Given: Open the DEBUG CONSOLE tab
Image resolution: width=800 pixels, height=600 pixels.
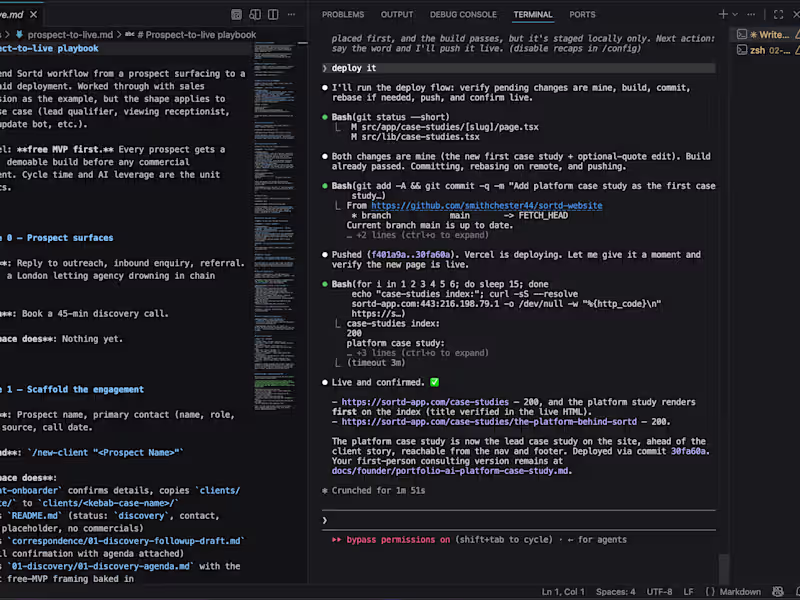Looking at the screenshot, I should (x=463, y=14).
